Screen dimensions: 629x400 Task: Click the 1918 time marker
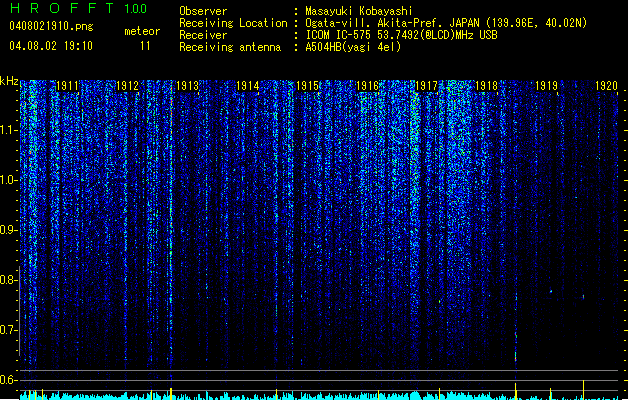click(486, 86)
